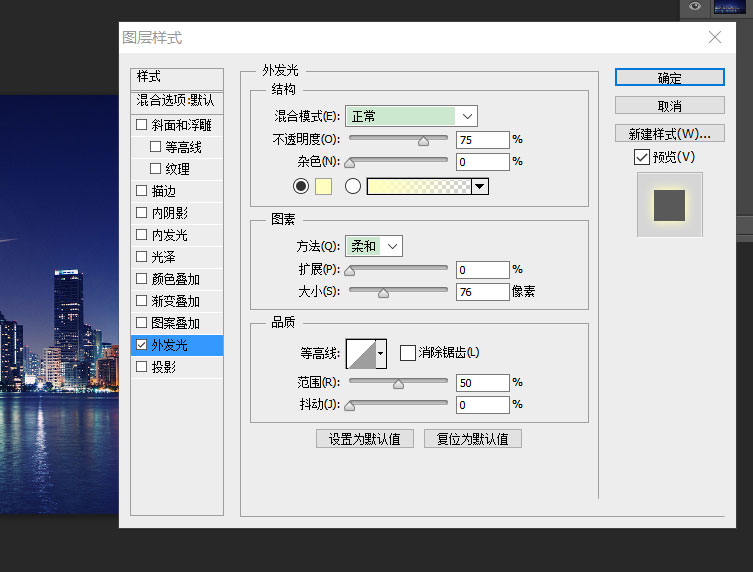
Task: Select the 描边 style entry
Action: [163, 191]
